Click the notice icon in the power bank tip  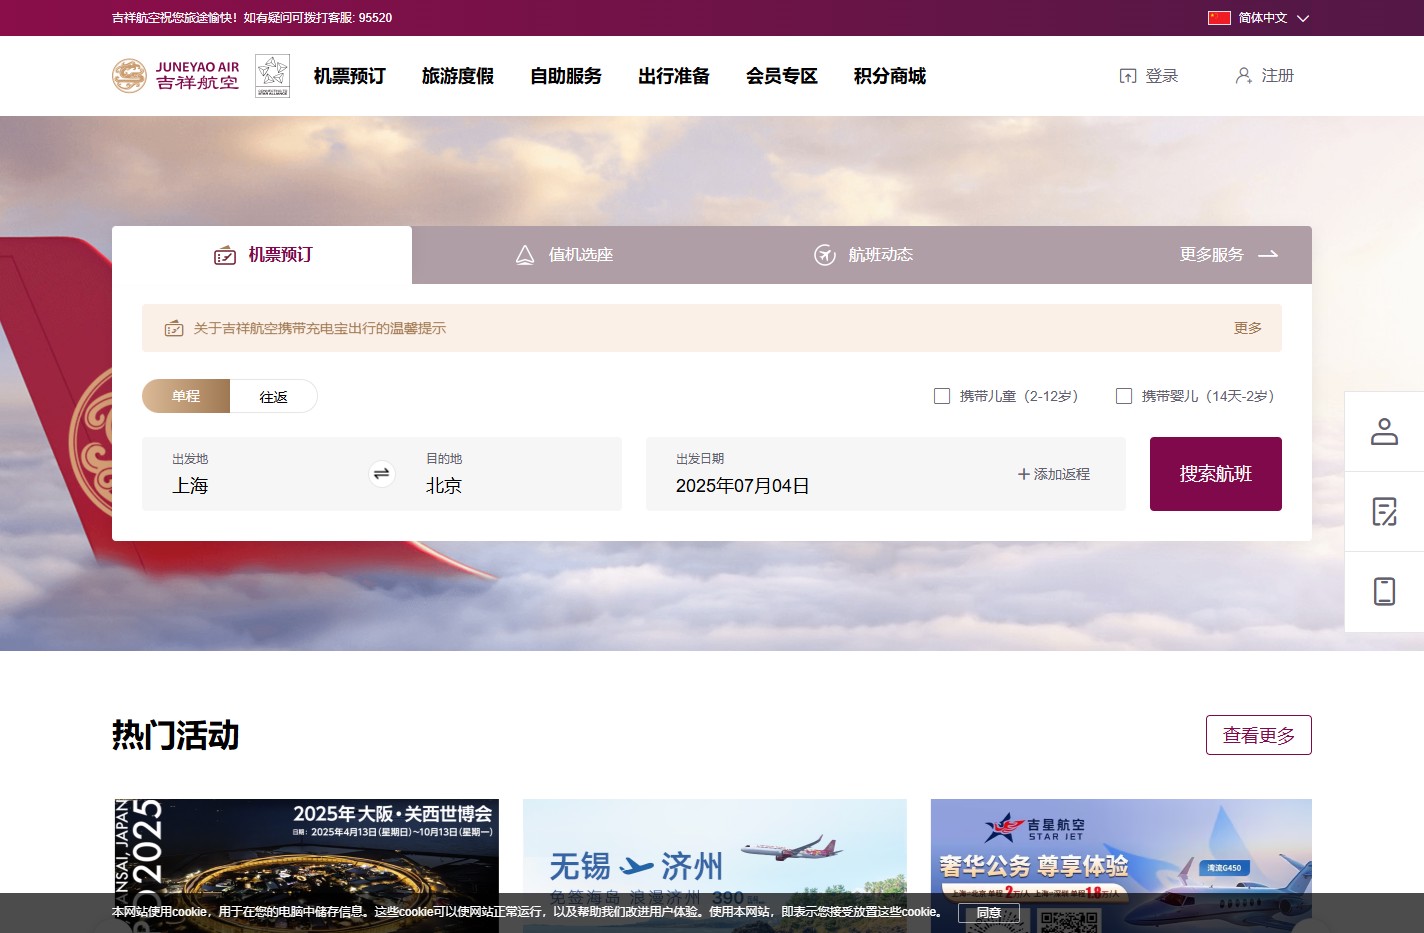click(x=174, y=328)
